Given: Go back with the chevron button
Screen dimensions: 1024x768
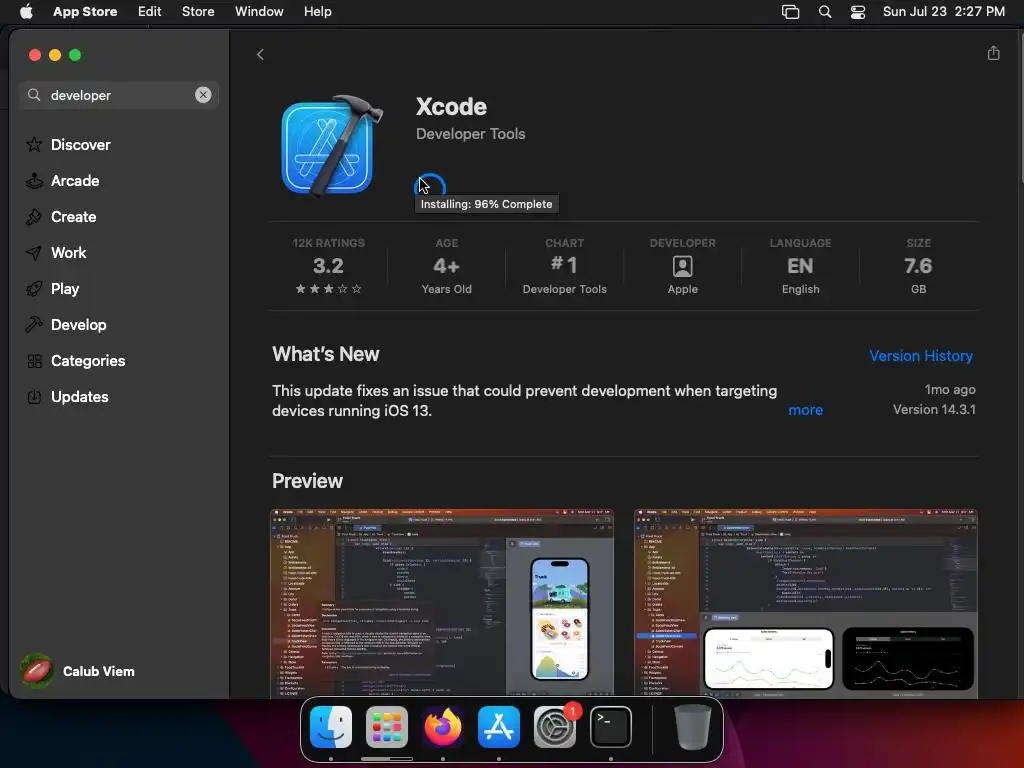Looking at the screenshot, I should 260,54.
